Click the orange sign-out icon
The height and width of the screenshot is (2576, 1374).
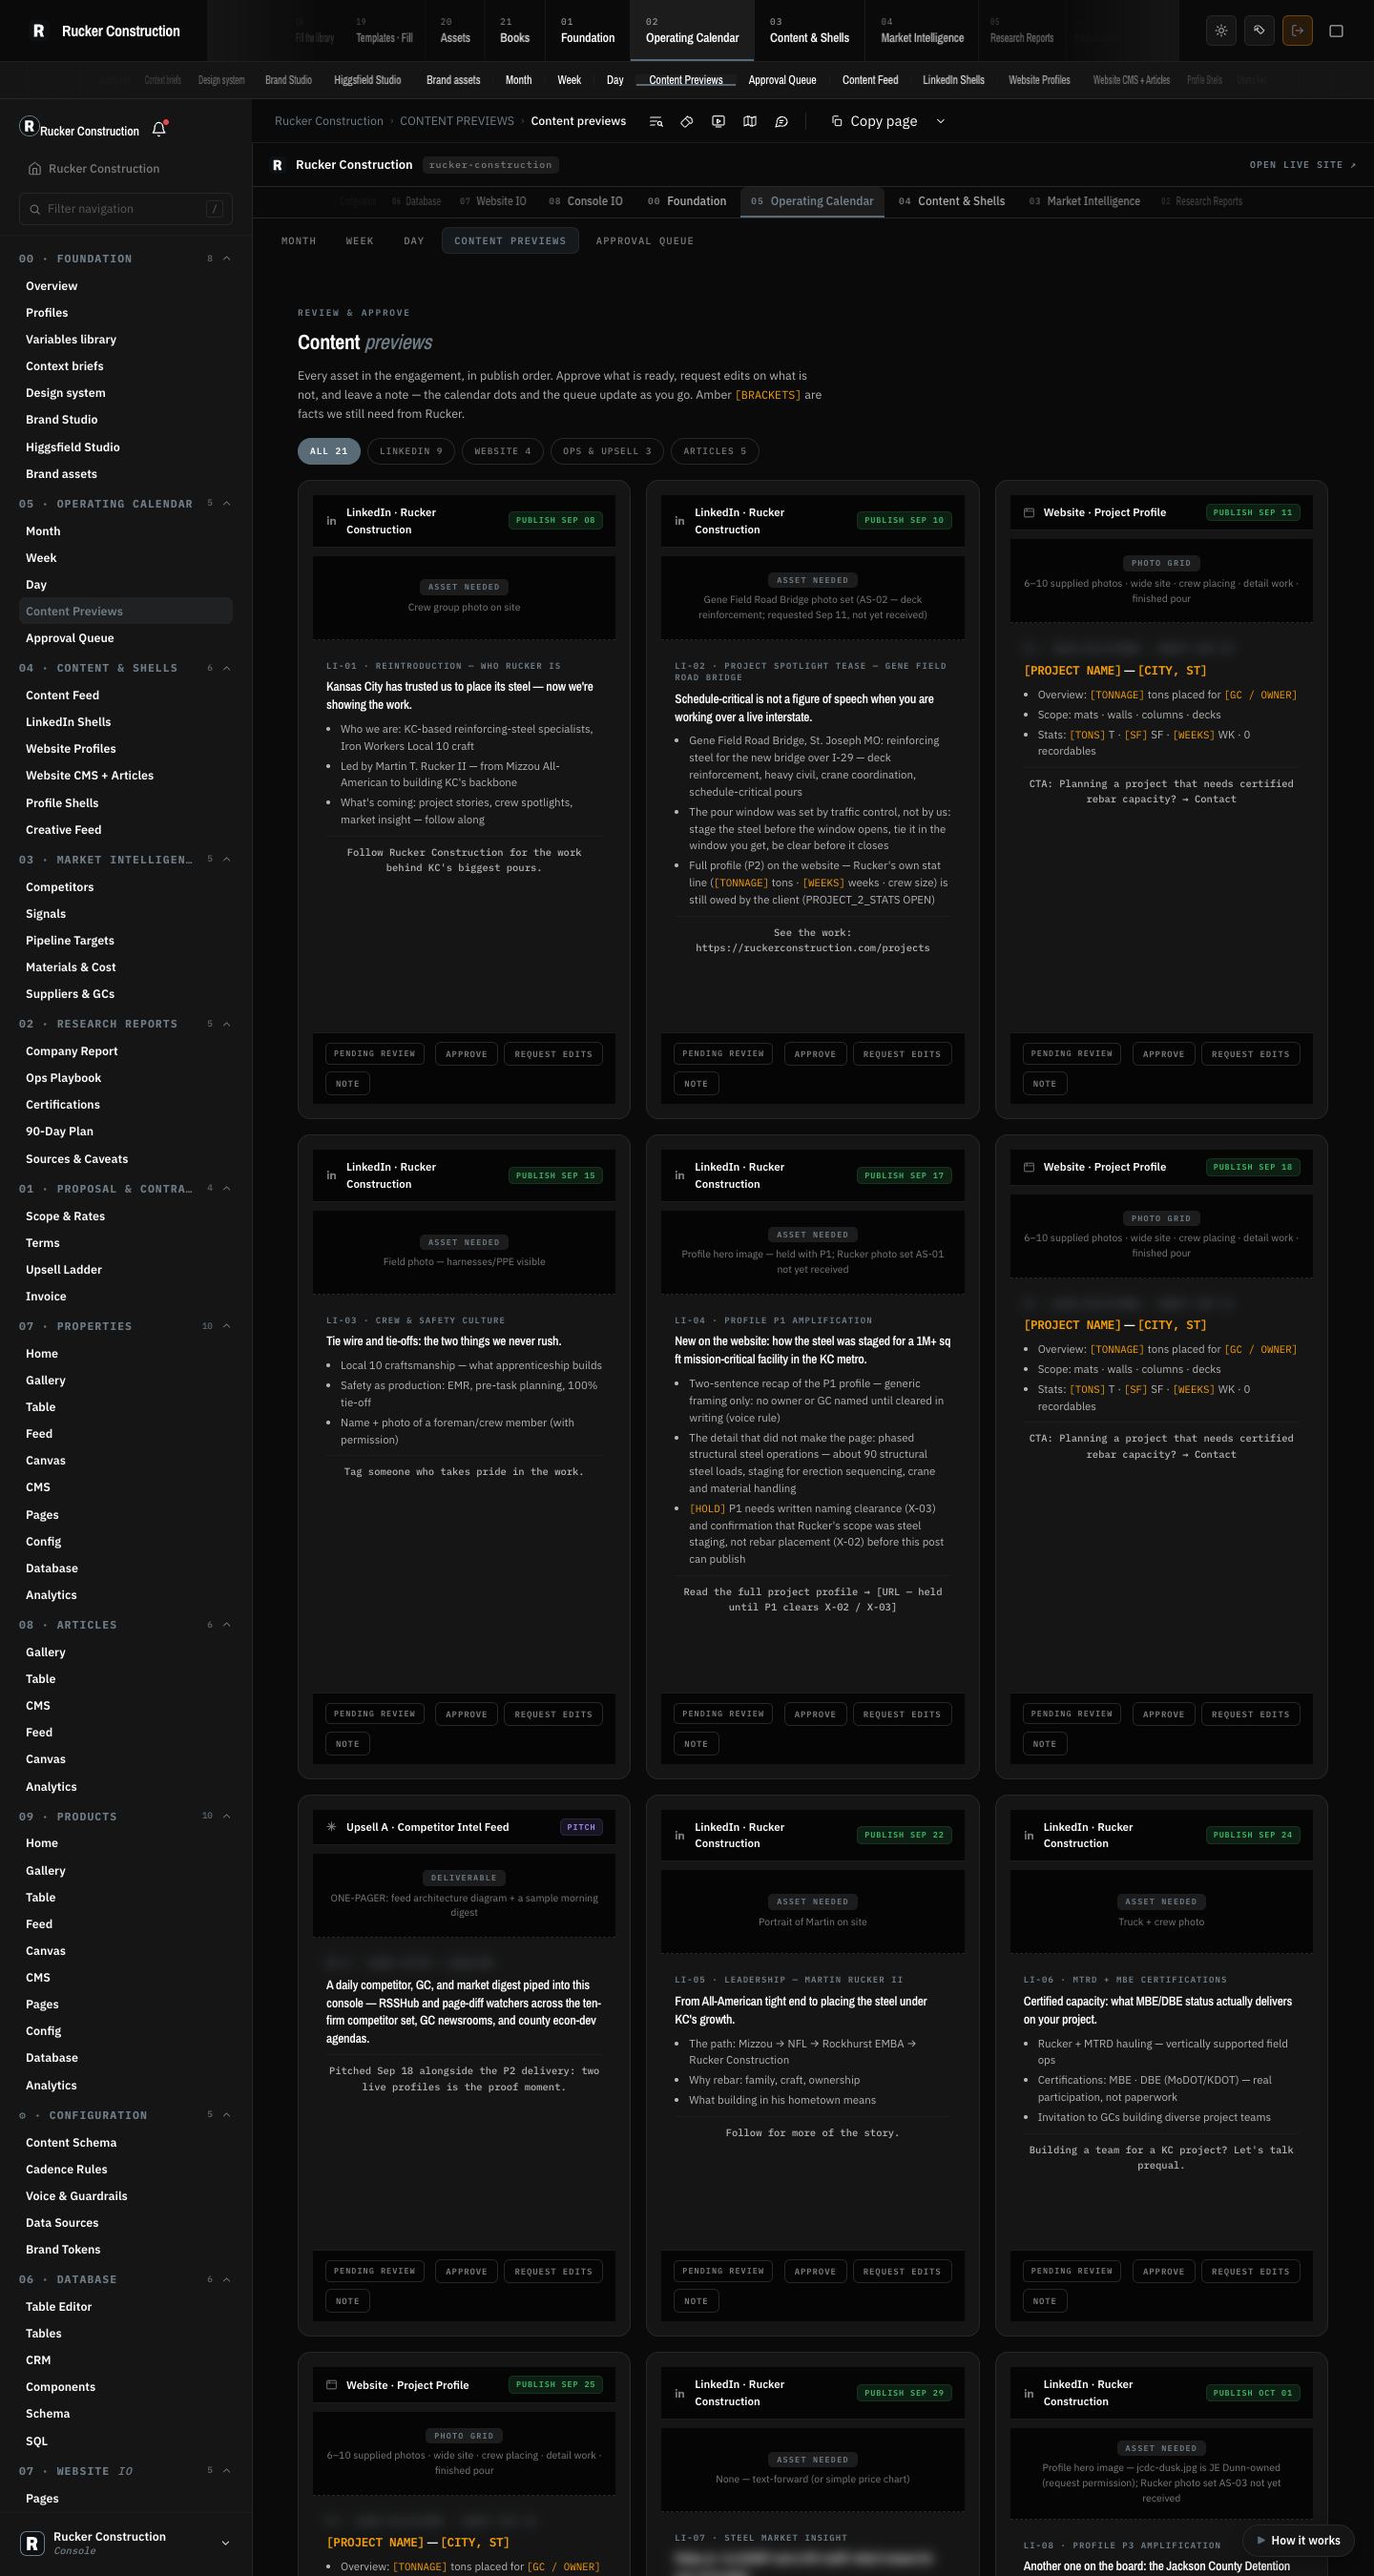click(1297, 31)
